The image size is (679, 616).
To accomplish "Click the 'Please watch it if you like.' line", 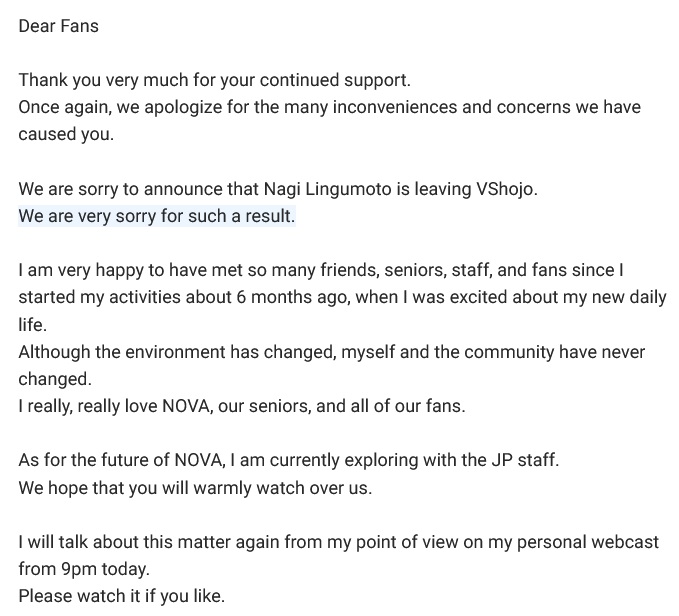I will tap(121, 597).
